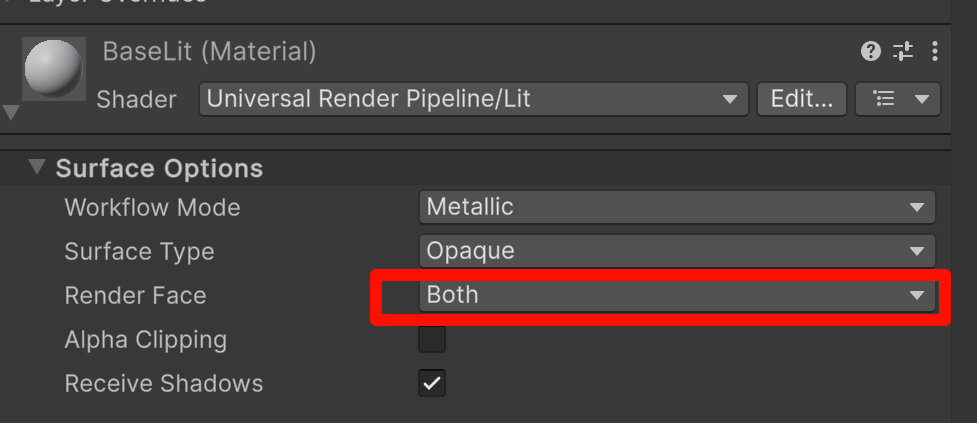Select the Surface Type property label
The image size is (977, 423).
(139, 252)
